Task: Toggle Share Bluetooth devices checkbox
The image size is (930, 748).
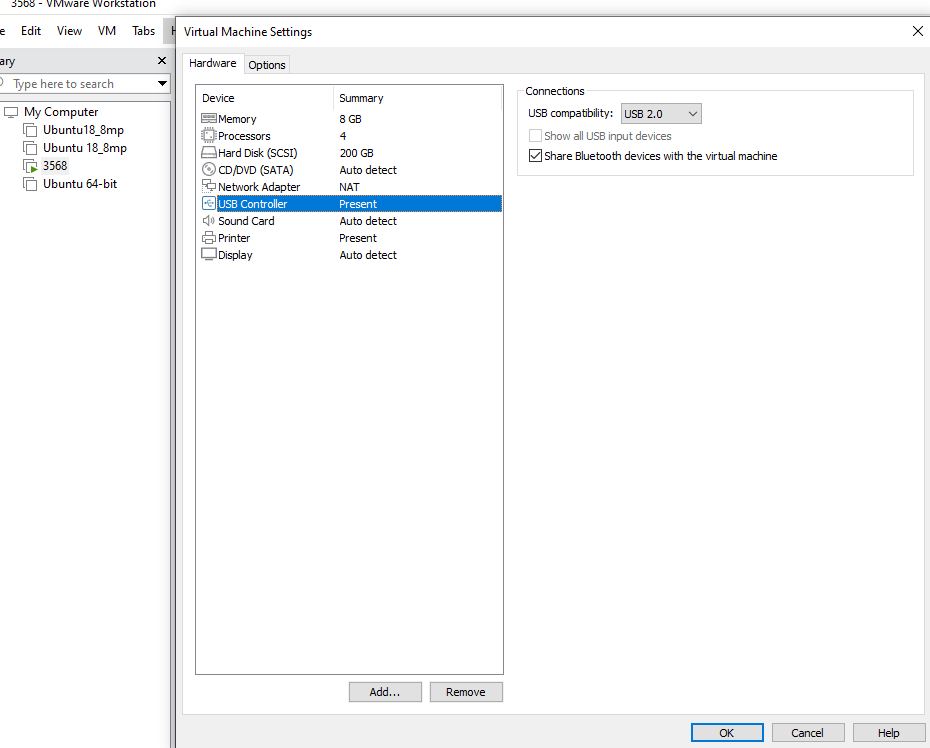Action: tap(535, 155)
